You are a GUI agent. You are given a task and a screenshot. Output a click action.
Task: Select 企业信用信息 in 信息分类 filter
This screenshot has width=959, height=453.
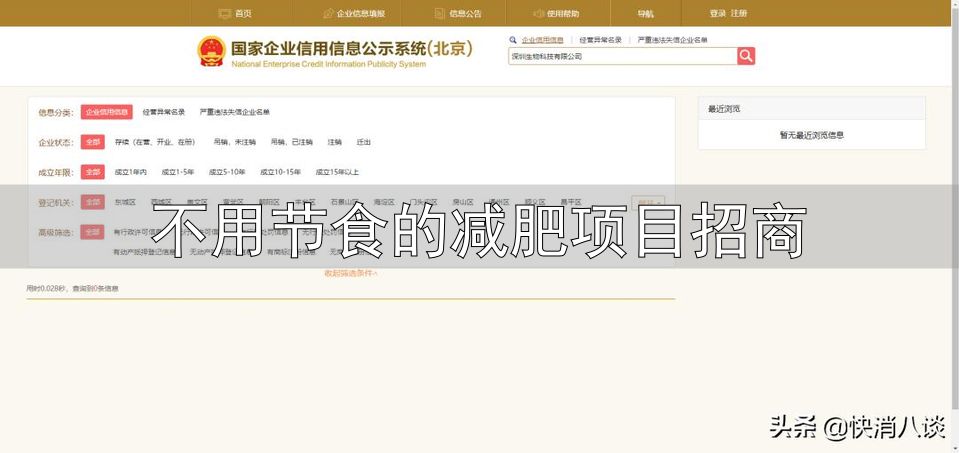point(106,112)
